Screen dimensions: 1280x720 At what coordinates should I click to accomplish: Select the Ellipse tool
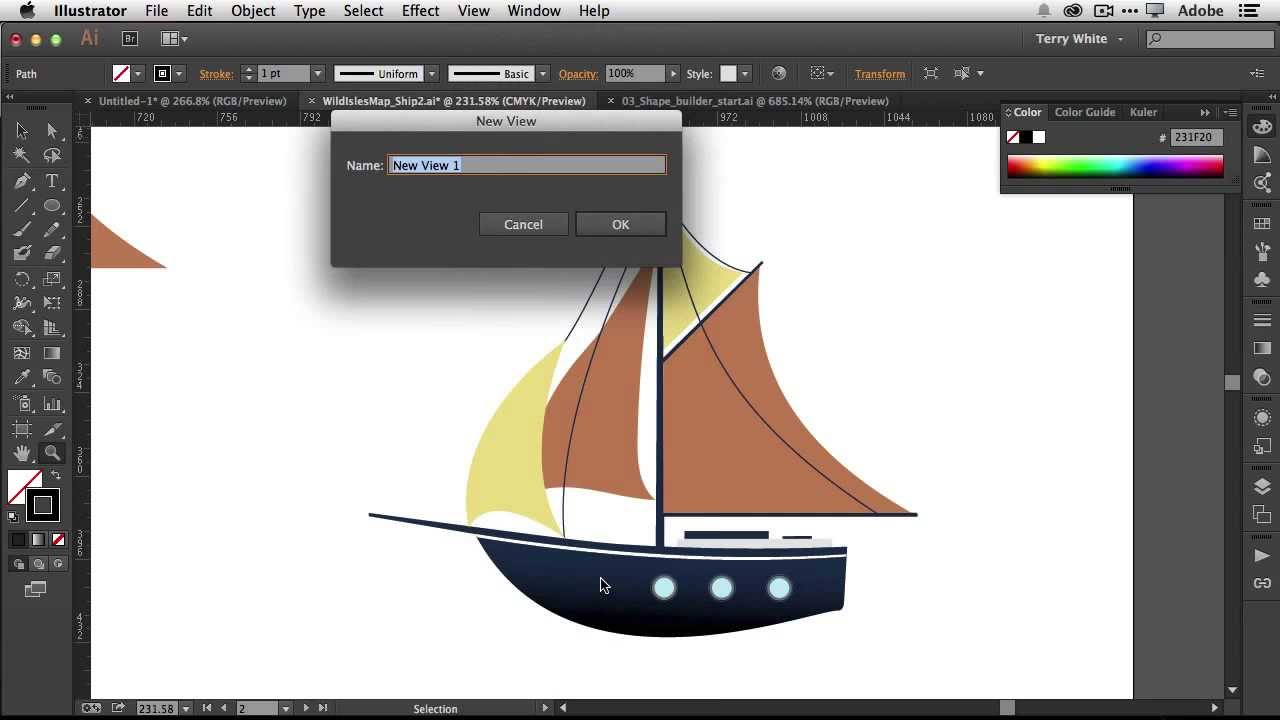tap(52, 205)
